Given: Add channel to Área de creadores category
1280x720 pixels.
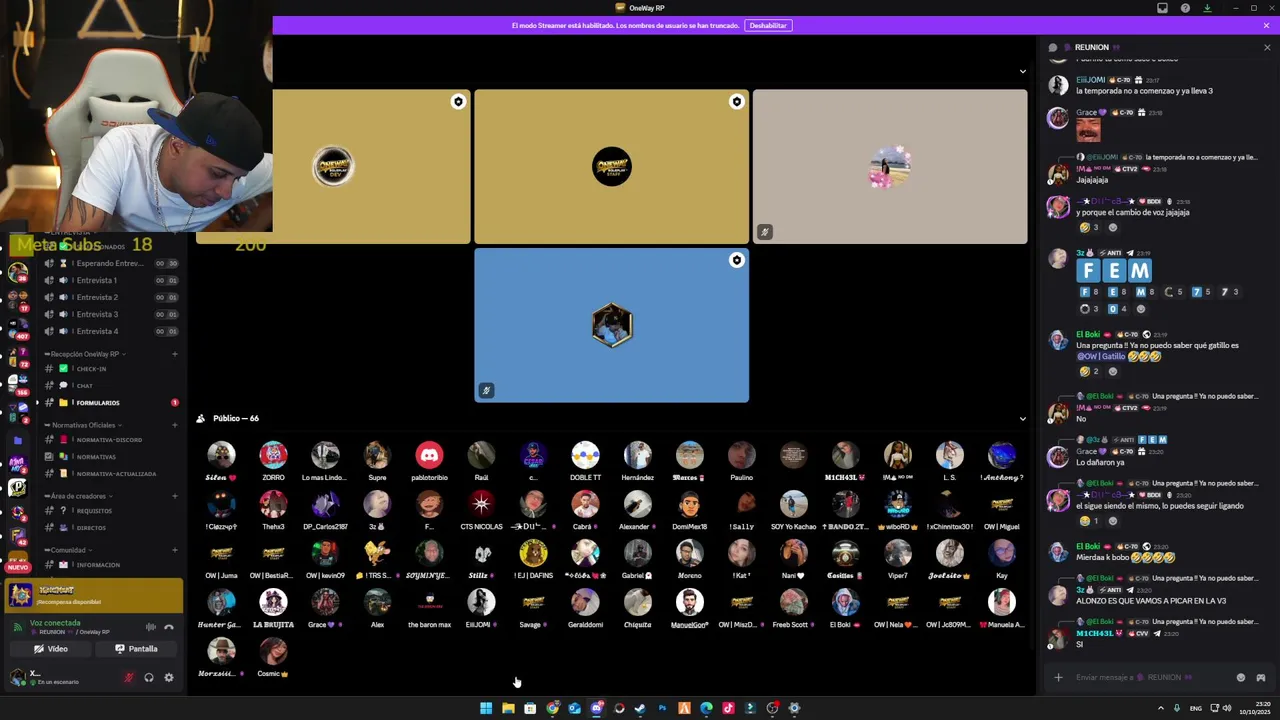Looking at the screenshot, I should tap(174, 496).
